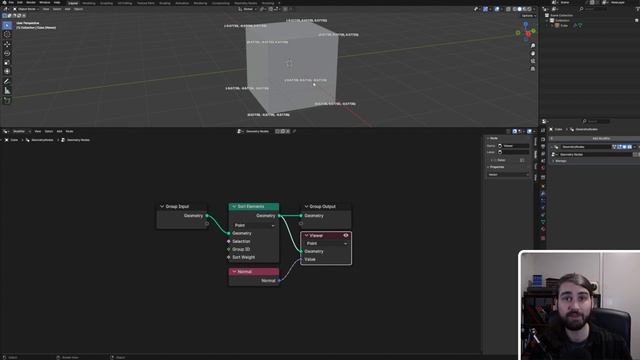Click the viewport navigation gizmo Z axis
The width and height of the screenshot is (640, 360).
click(x=526, y=25)
